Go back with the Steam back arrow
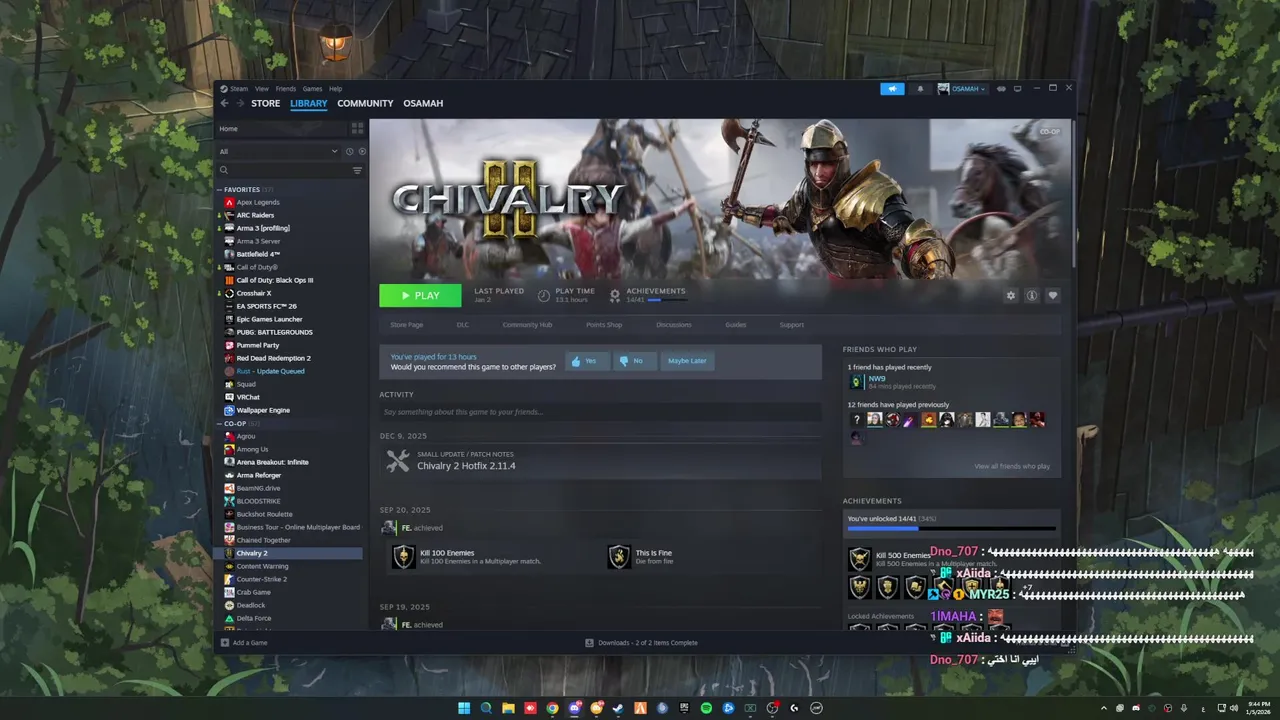This screenshot has width=1280, height=720. pos(225,103)
